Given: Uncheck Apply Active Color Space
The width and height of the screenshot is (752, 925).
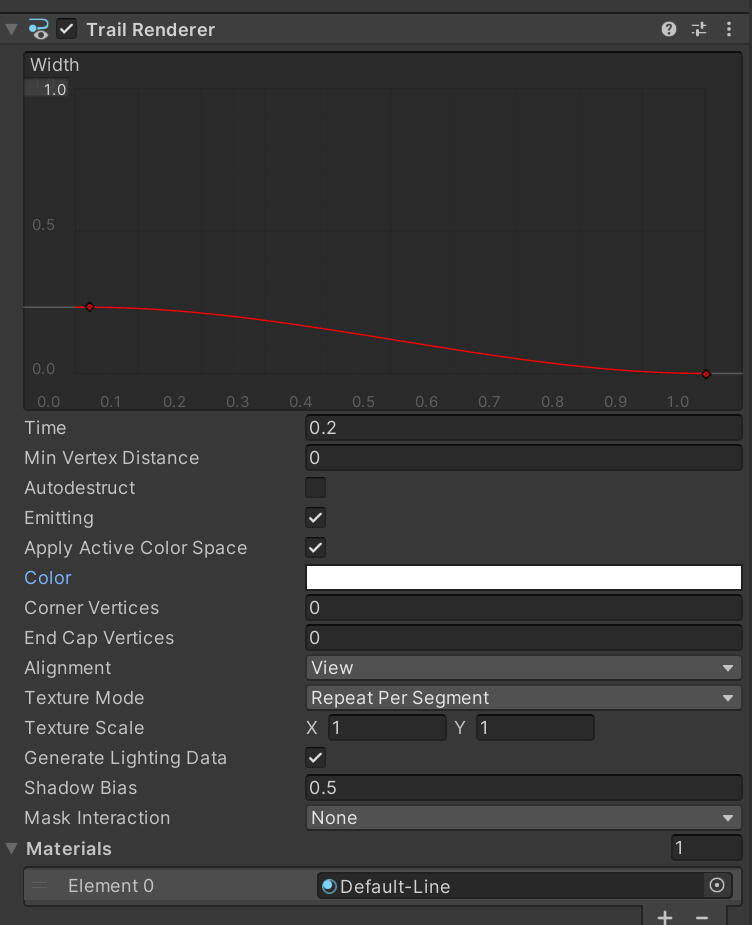Looking at the screenshot, I should (315, 548).
